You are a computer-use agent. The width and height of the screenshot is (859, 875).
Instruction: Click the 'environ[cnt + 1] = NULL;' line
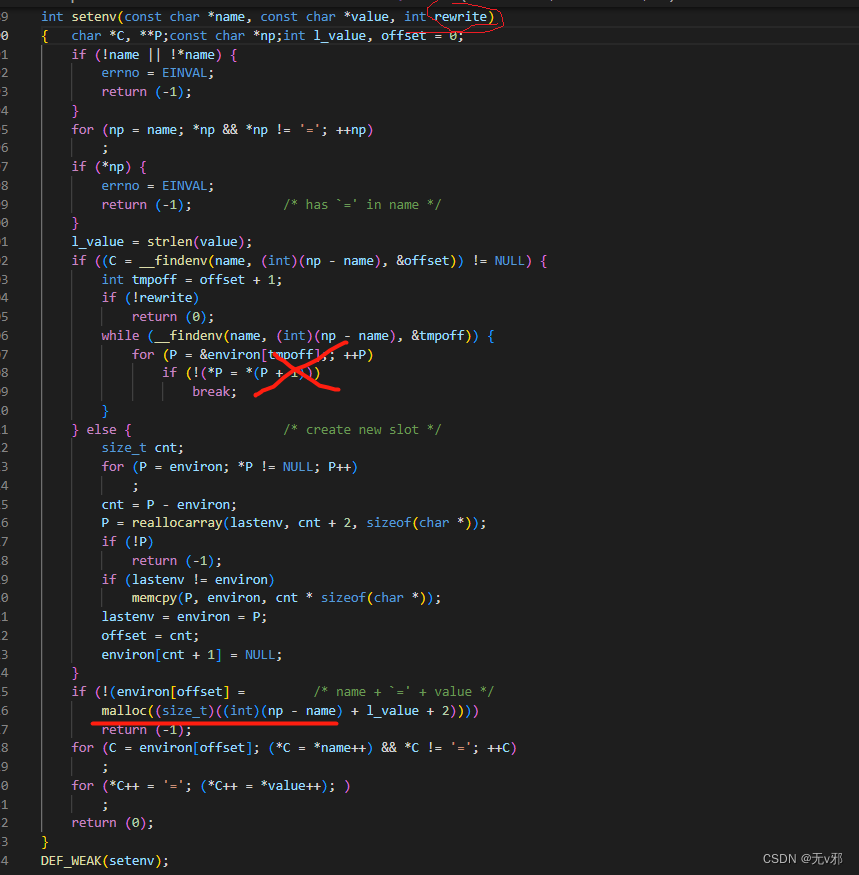191,655
